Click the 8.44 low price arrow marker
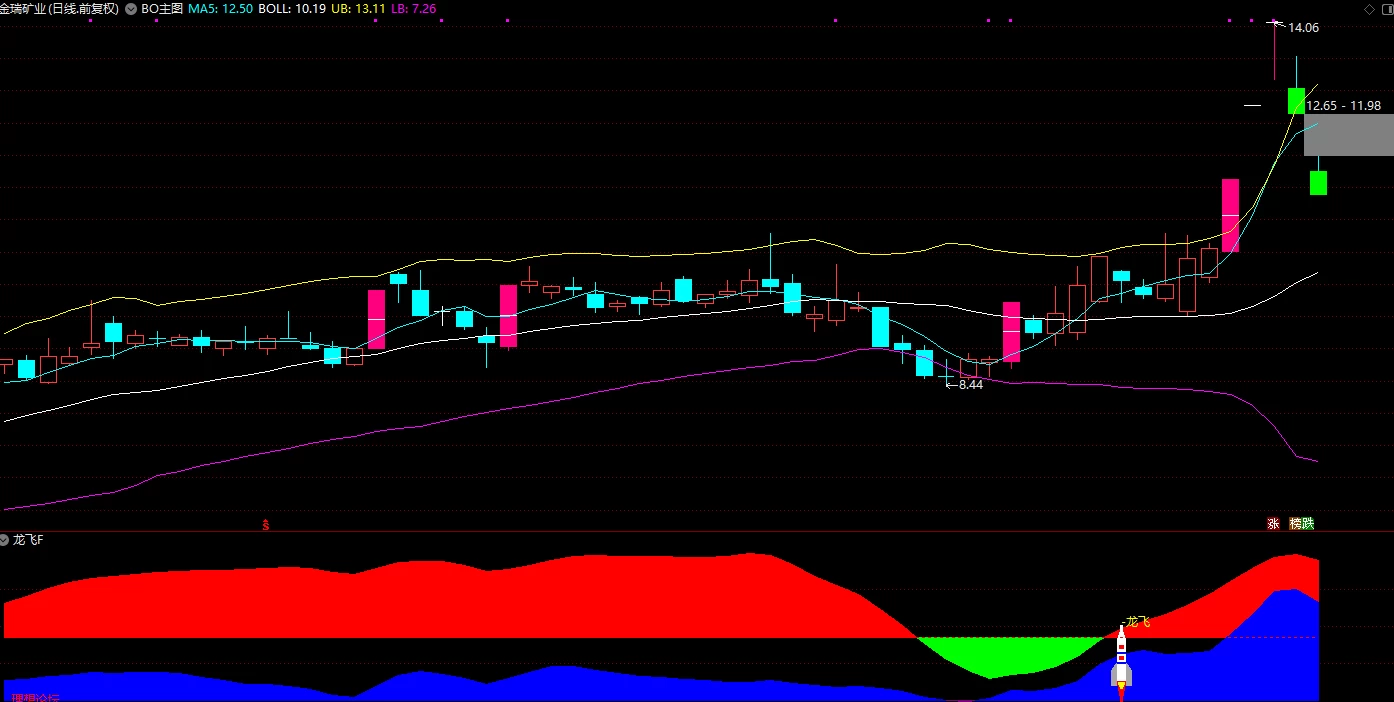The height and width of the screenshot is (702, 1394). click(x=965, y=385)
